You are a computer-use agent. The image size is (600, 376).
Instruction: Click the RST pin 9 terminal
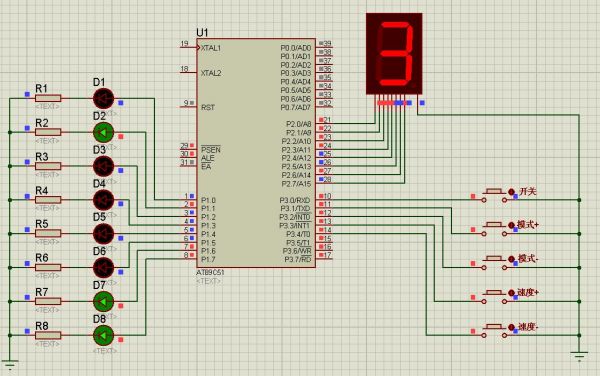click(x=188, y=106)
